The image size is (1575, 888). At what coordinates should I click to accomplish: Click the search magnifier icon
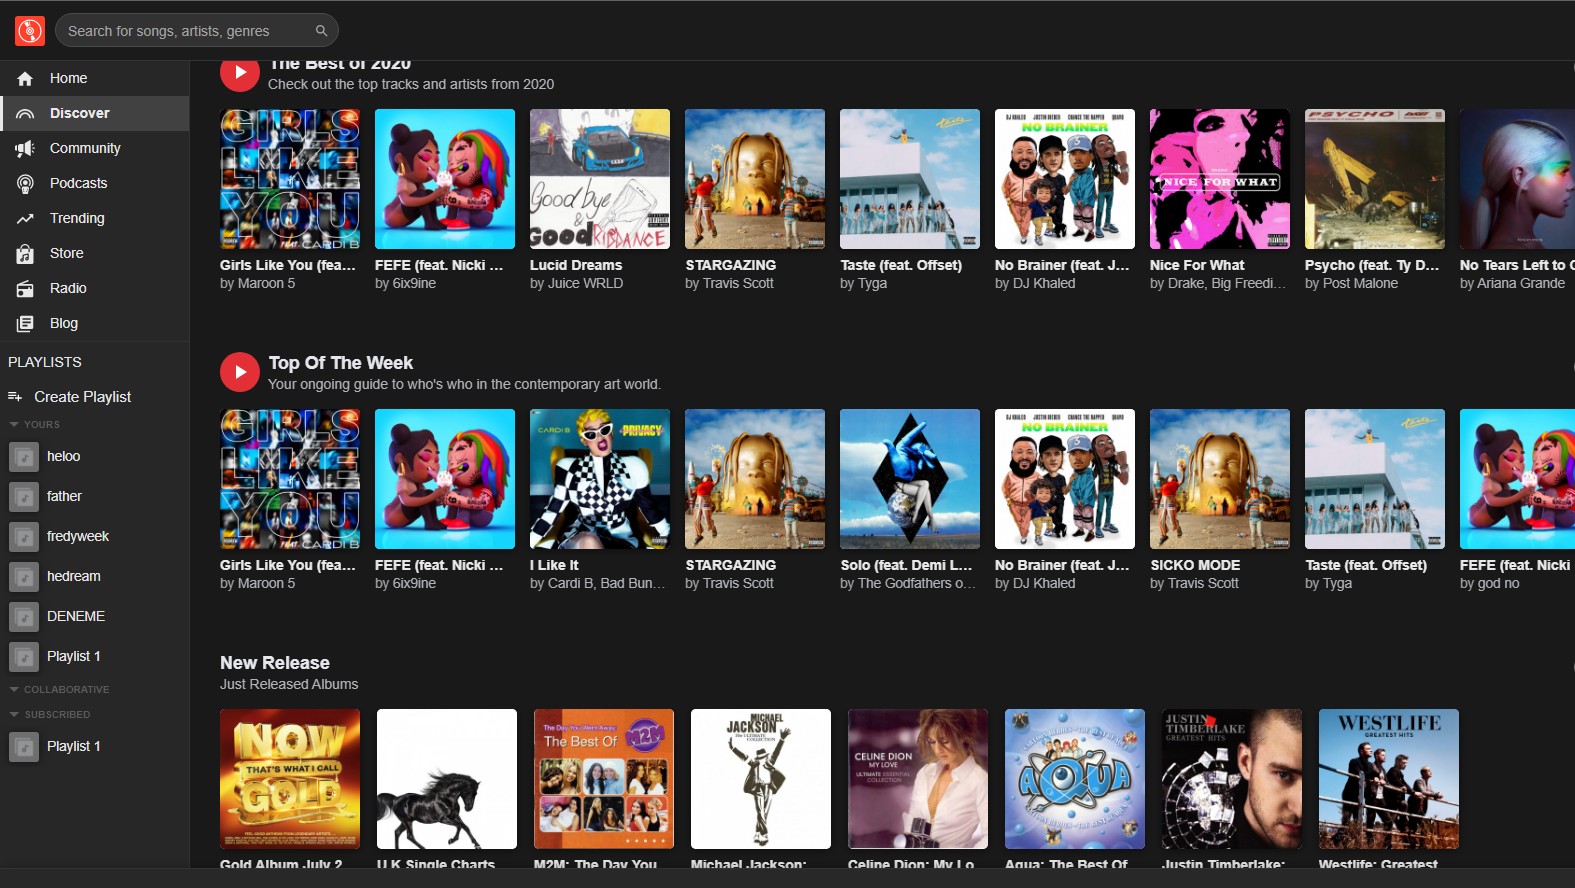click(321, 31)
